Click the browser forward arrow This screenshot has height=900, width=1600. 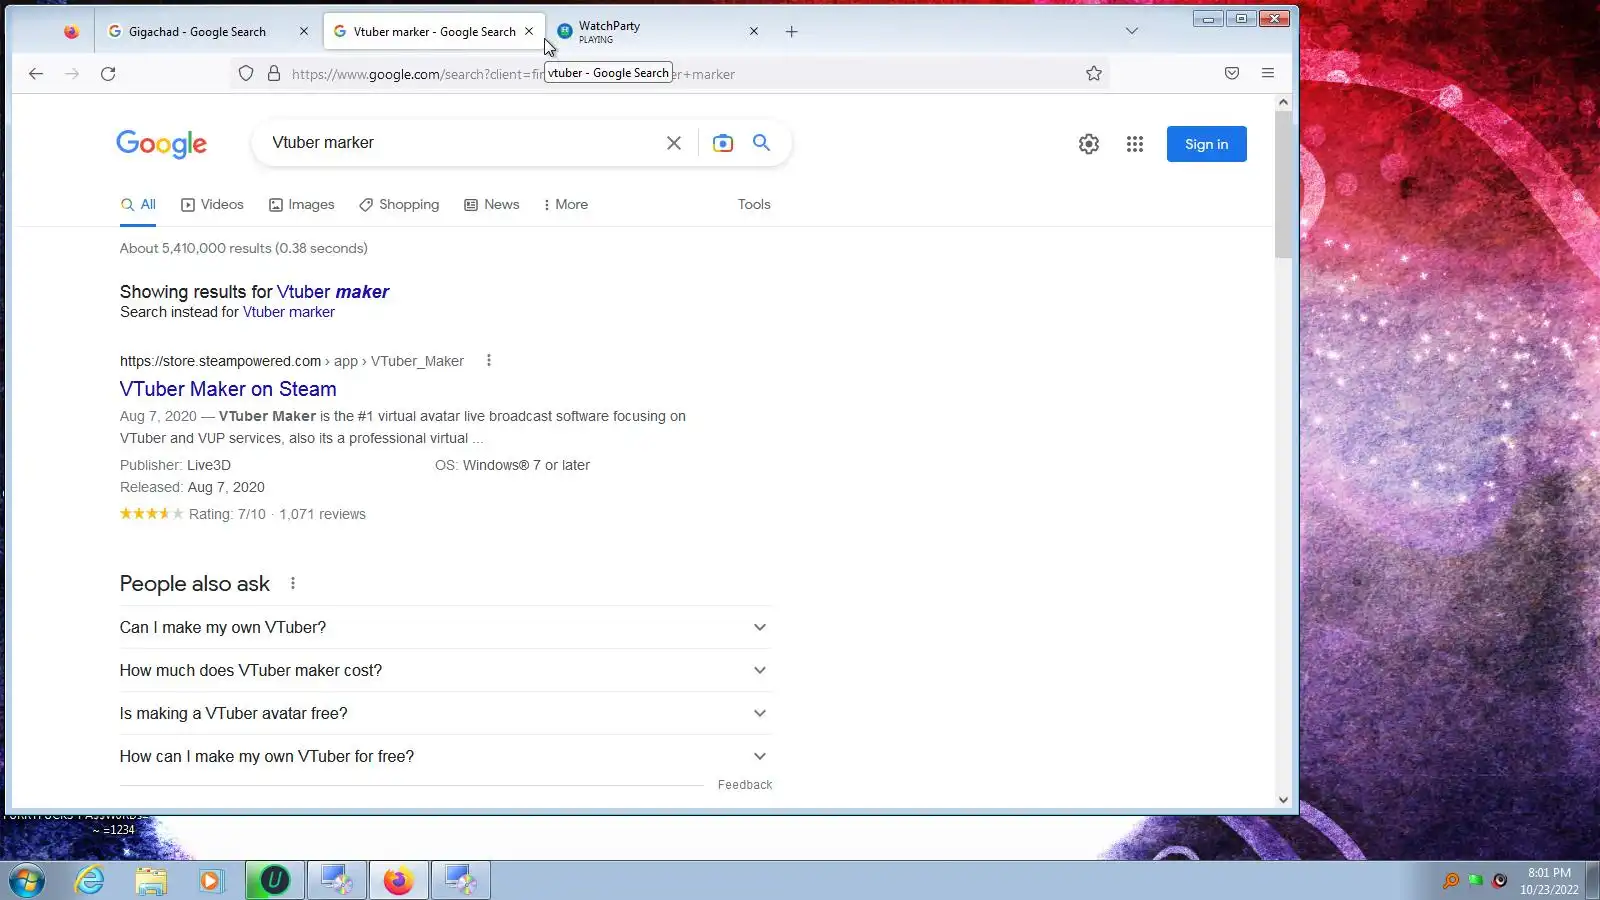point(72,73)
